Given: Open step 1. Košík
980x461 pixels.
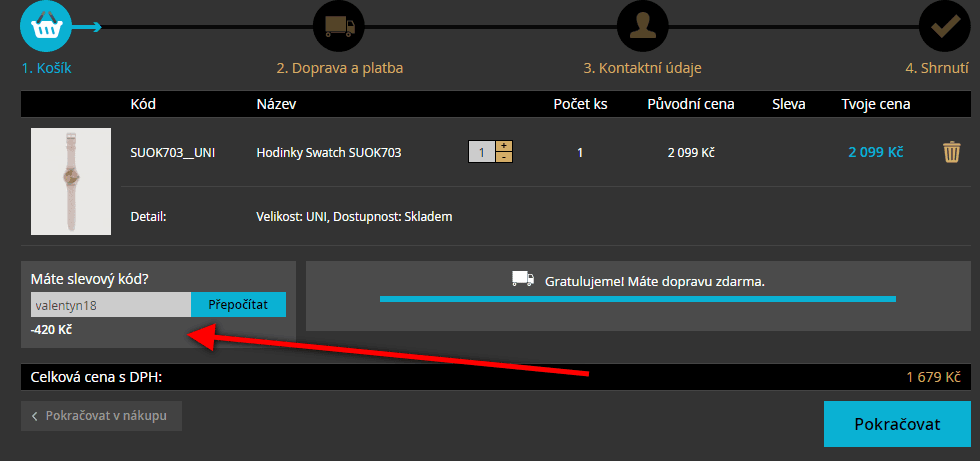Looking at the screenshot, I should click(46, 68).
